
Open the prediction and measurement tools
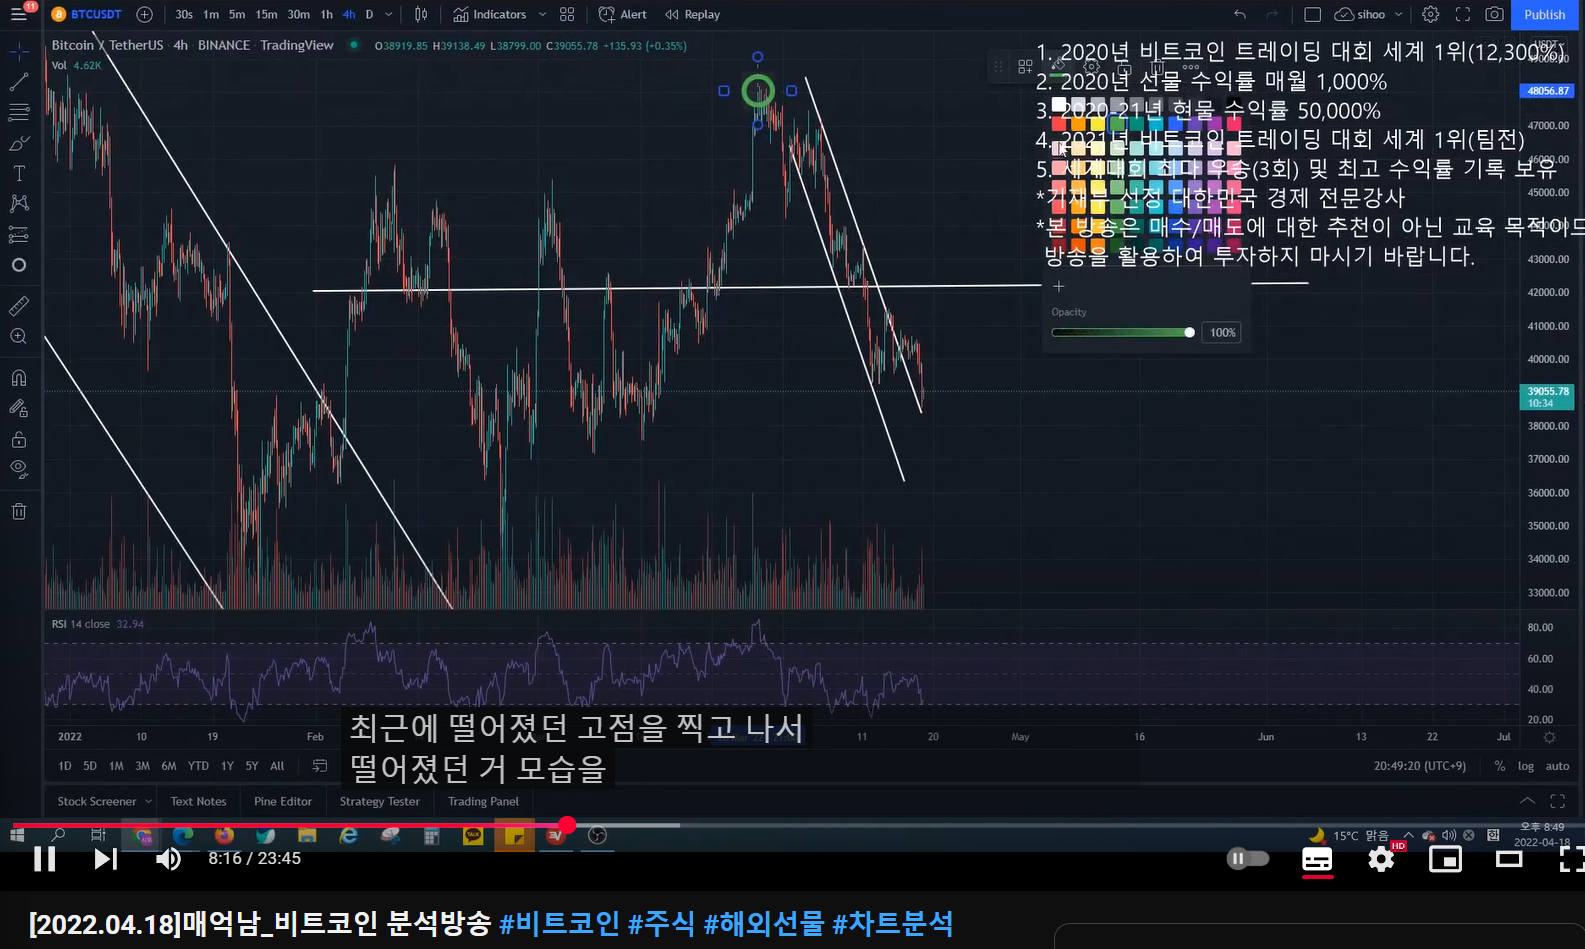(19, 235)
